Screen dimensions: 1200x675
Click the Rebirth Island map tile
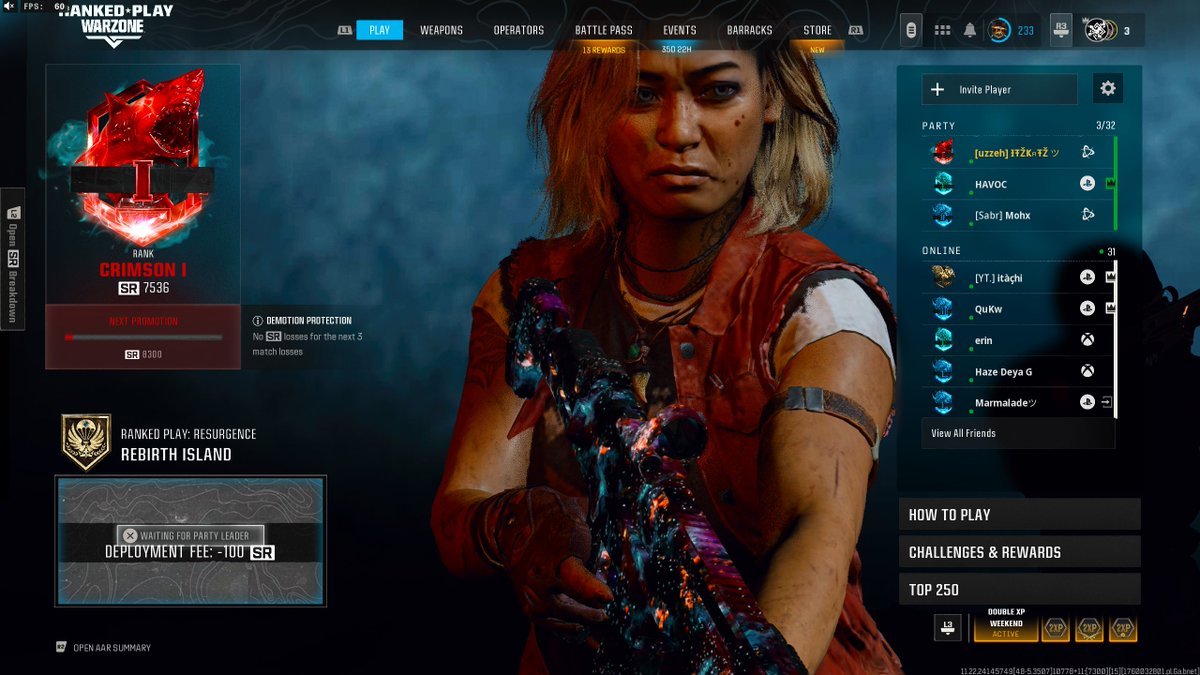pyautogui.click(x=190, y=541)
